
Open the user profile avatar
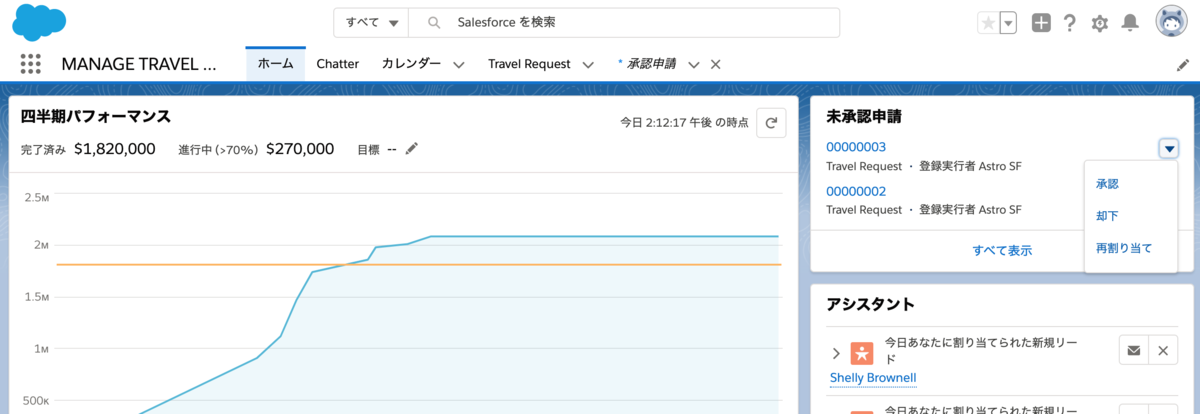point(1172,22)
